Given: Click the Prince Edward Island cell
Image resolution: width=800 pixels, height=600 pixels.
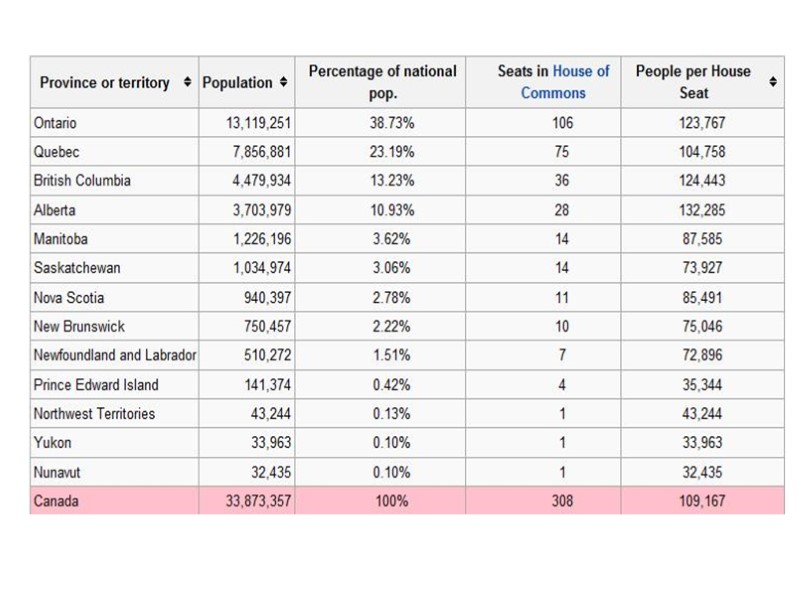Looking at the screenshot, I should [96, 385].
